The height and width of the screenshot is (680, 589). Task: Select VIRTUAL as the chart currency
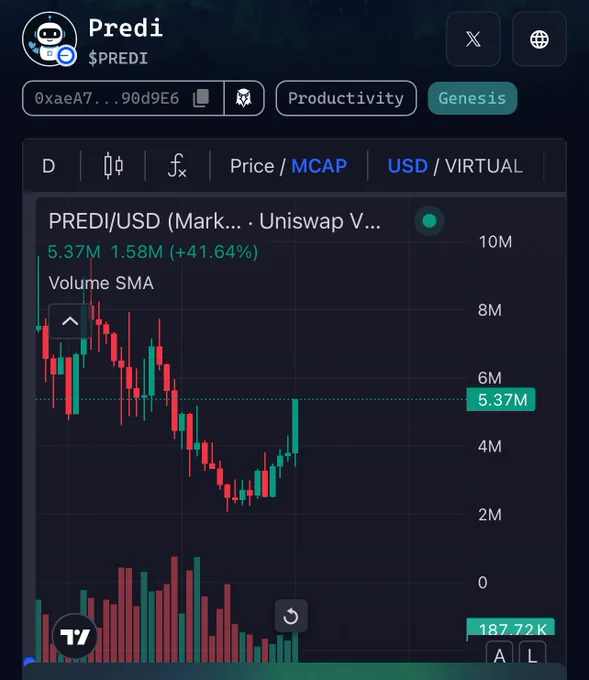484,166
